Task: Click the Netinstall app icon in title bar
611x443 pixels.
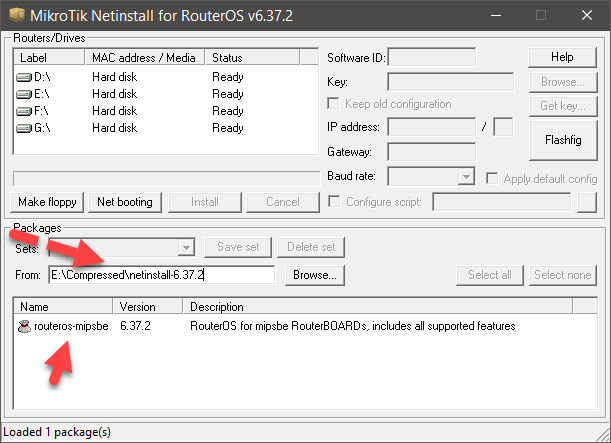Action: click(17, 15)
